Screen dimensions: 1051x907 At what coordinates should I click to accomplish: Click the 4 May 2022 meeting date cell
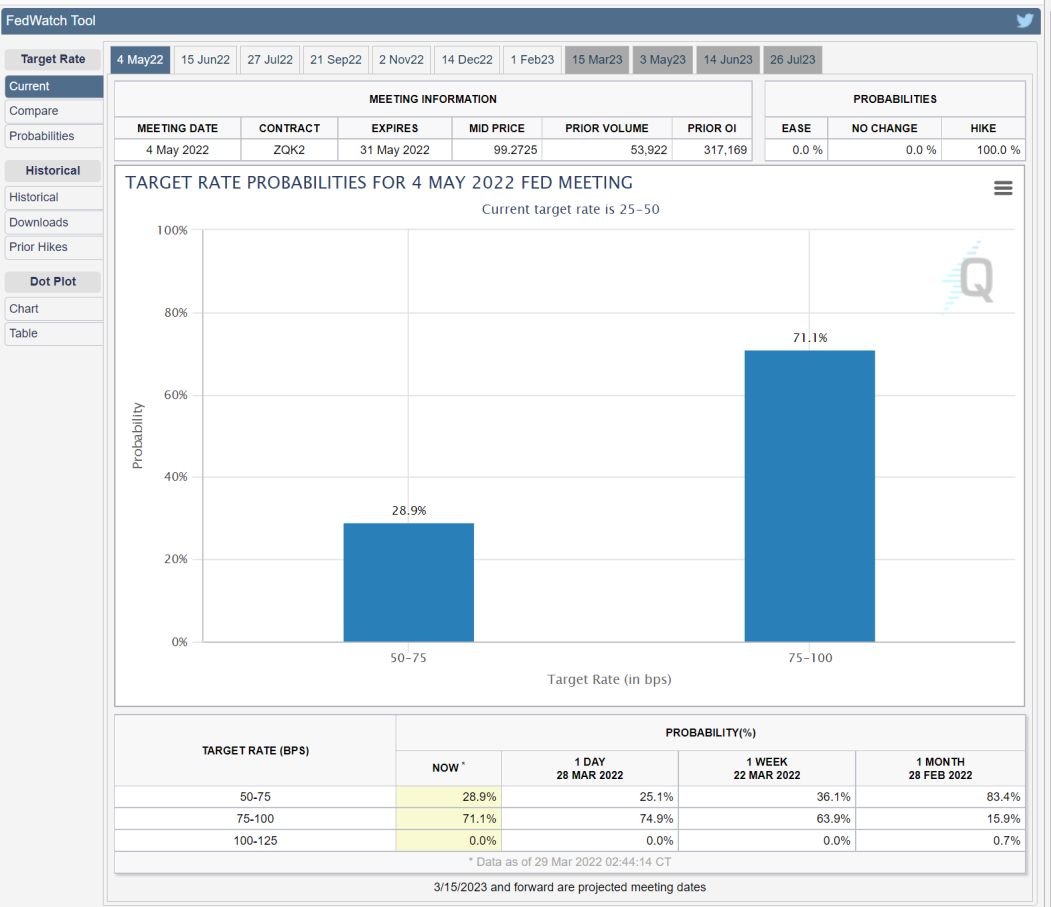pyautogui.click(x=178, y=150)
